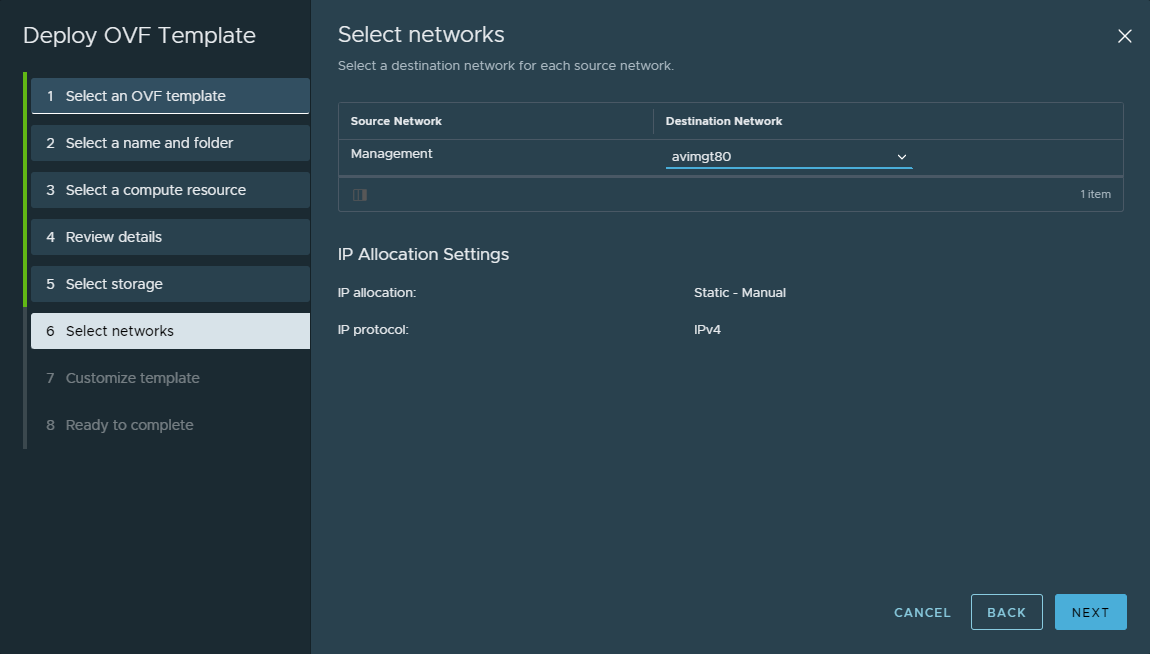Click the Deploy OVF Template title
This screenshot has width=1150, height=654.
(139, 36)
